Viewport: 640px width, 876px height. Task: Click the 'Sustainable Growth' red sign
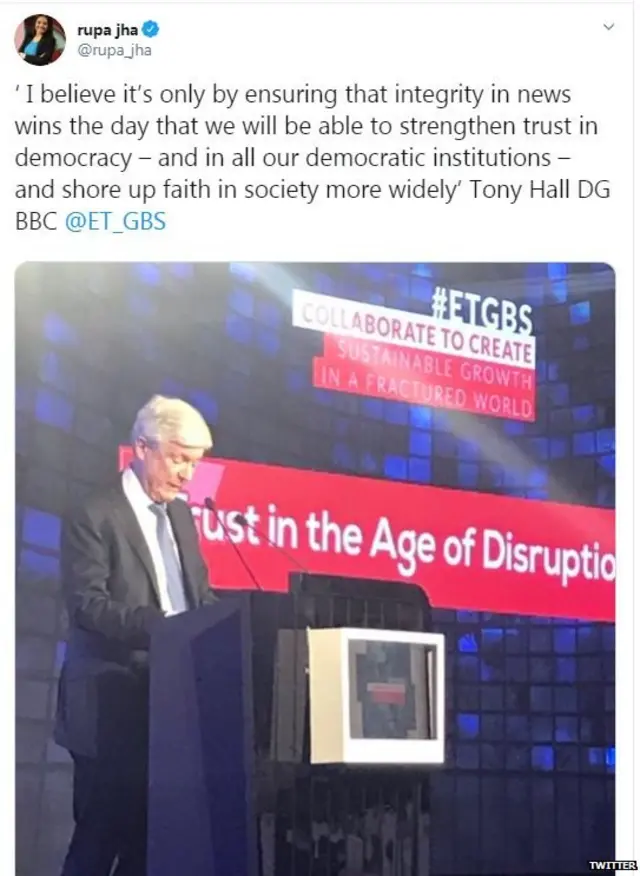pos(431,361)
